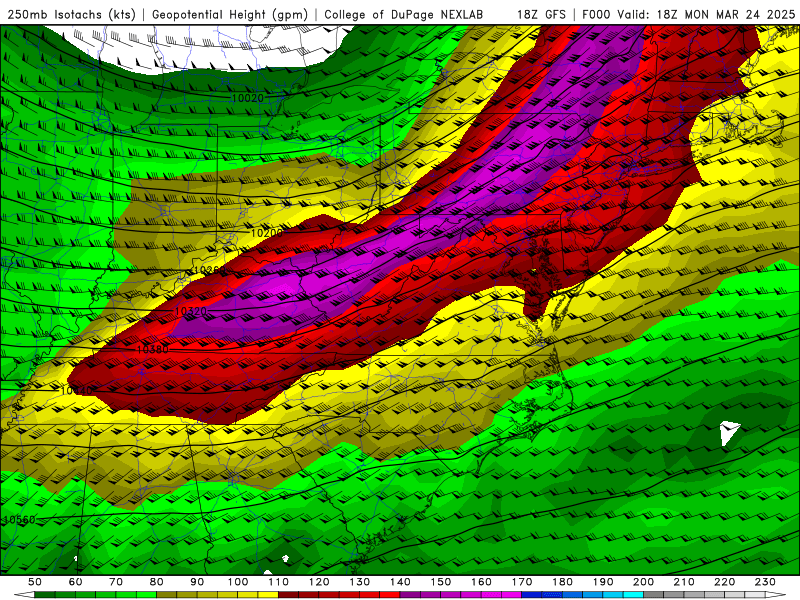800x600 pixels.
Task: Click the 130 knot legend value
Action: (x=359, y=582)
